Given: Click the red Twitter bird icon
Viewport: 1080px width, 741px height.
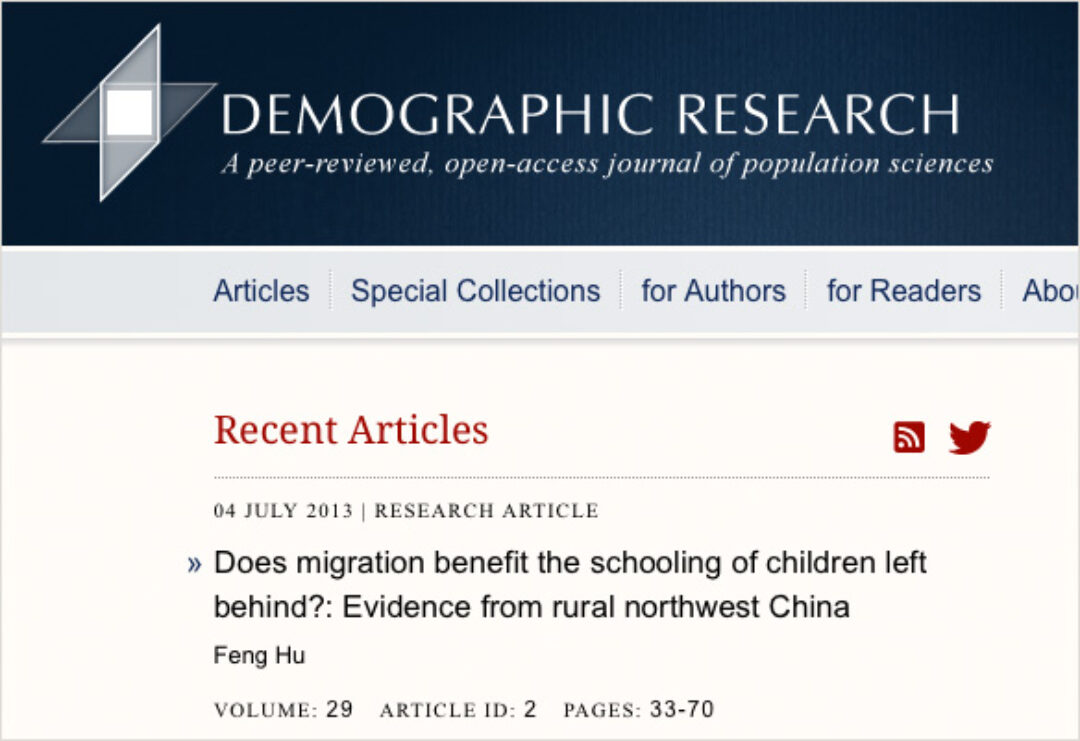Looking at the screenshot, I should pos(969,437).
